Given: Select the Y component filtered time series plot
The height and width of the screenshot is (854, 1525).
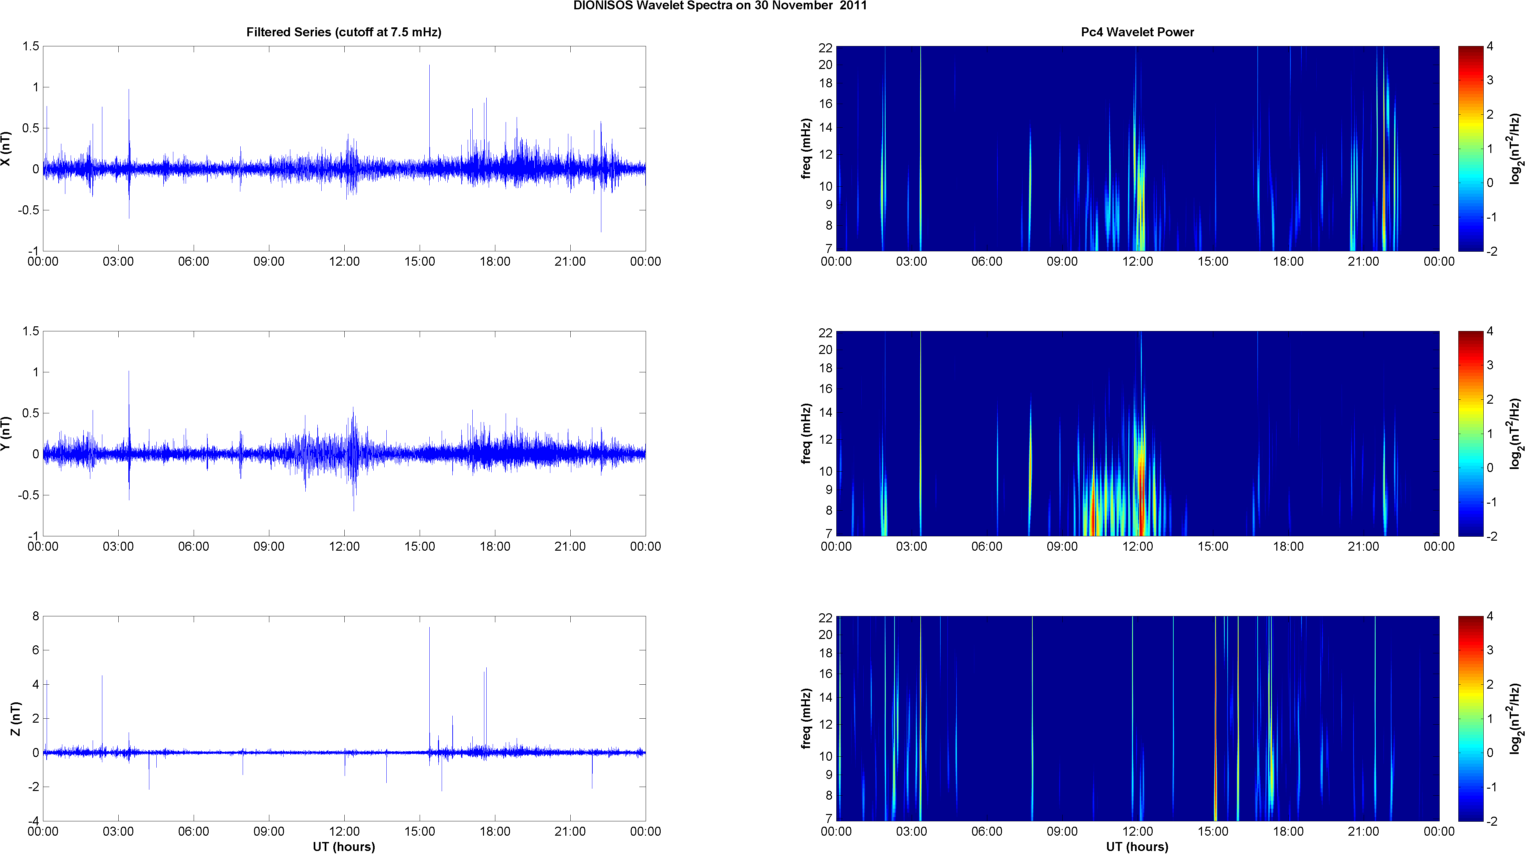Looking at the screenshot, I should point(344,433).
